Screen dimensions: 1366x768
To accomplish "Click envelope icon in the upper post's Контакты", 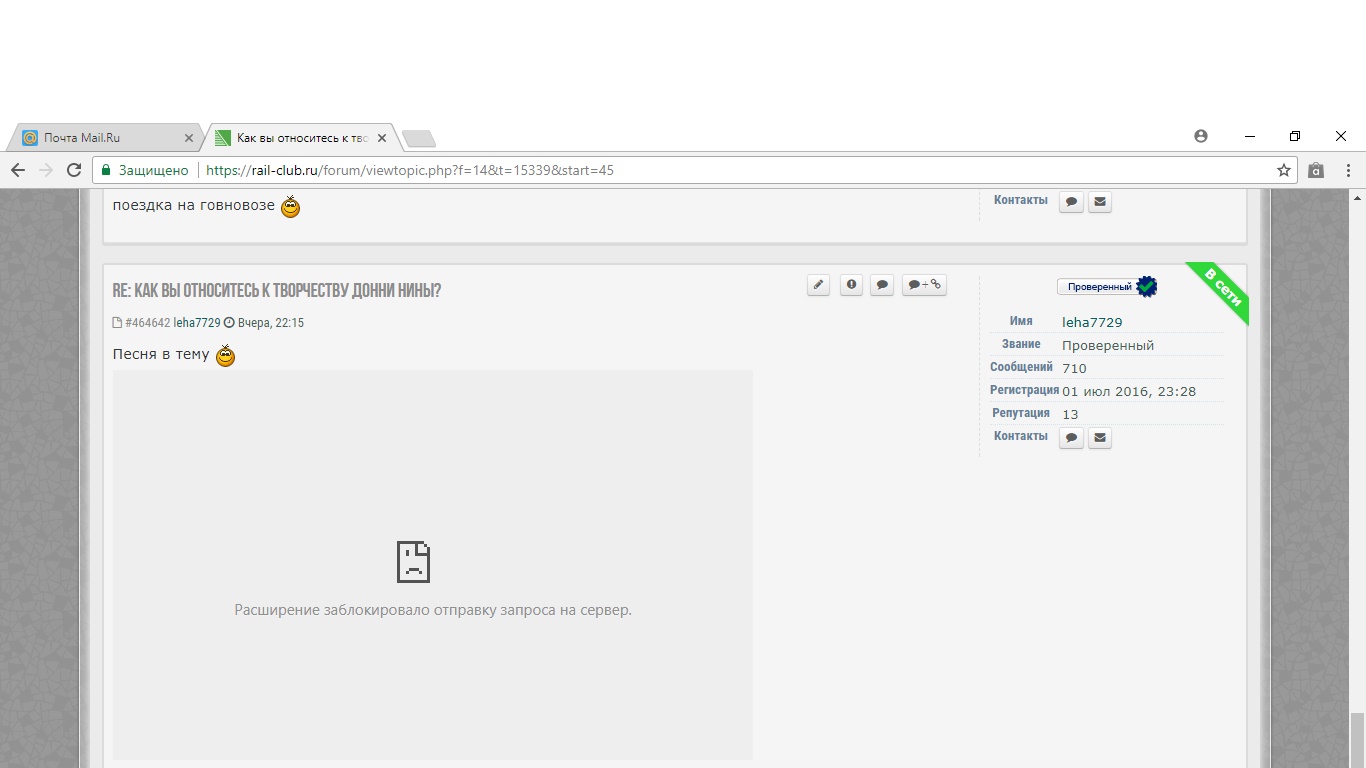I will (1099, 202).
